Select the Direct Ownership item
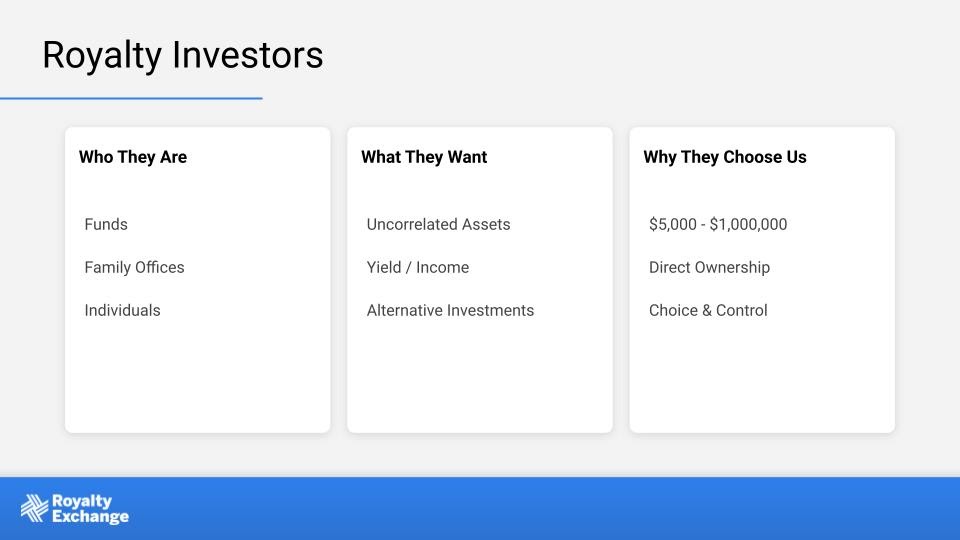 tap(709, 268)
